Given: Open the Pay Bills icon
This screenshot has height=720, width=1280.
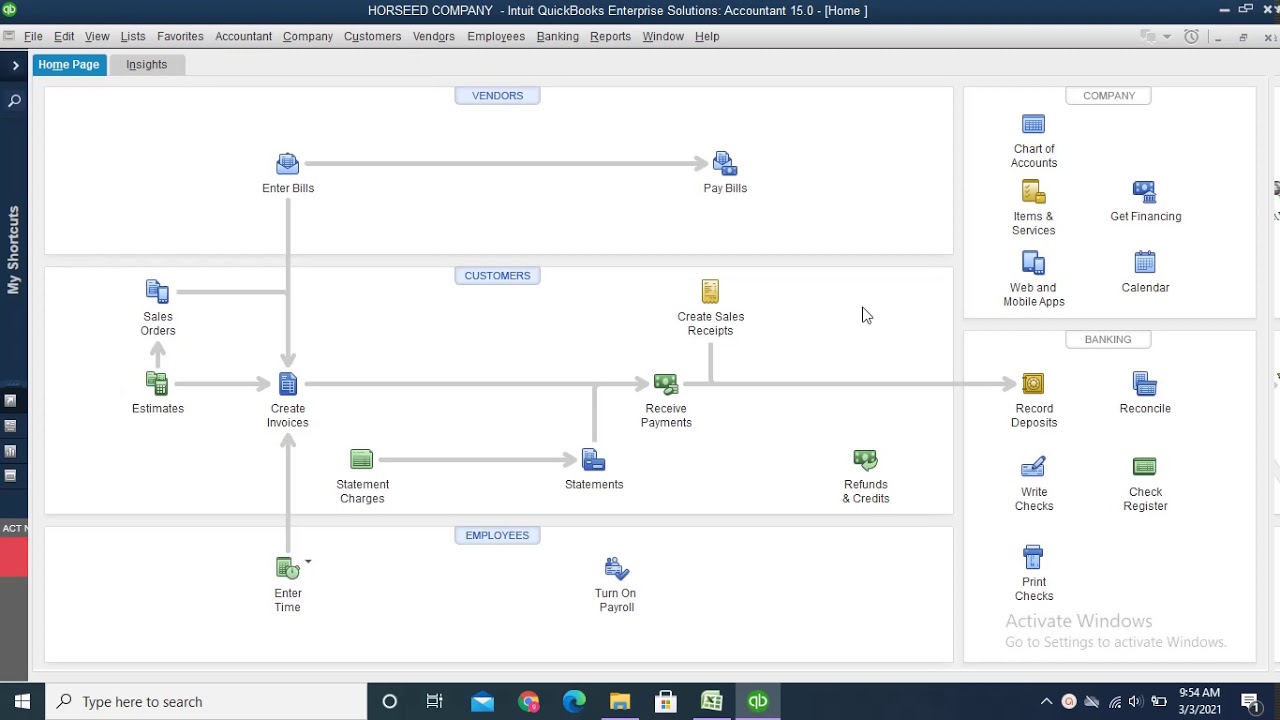Looking at the screenshot, I should pyautogui.click(x=725, y=164).
